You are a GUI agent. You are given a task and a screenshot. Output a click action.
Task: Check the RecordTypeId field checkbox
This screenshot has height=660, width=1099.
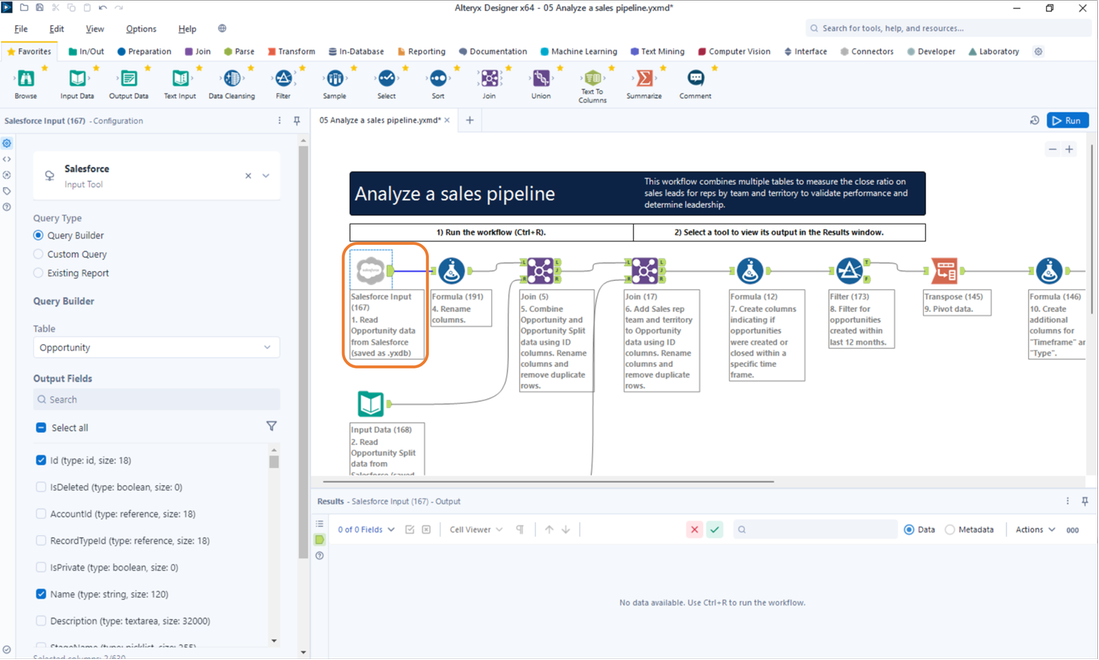click(41, 540)
